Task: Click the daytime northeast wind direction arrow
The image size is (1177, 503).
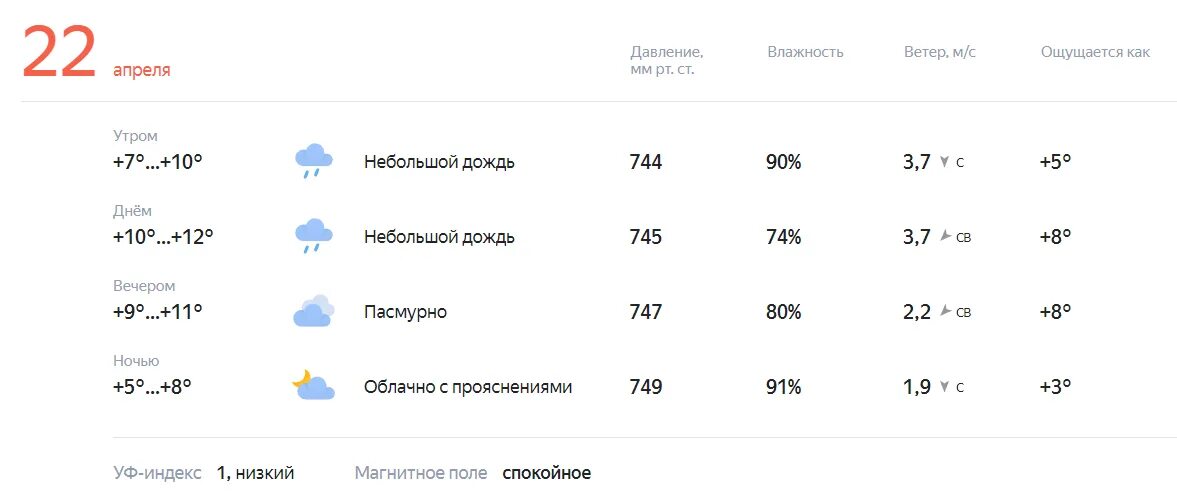Action: click(945, 236)
